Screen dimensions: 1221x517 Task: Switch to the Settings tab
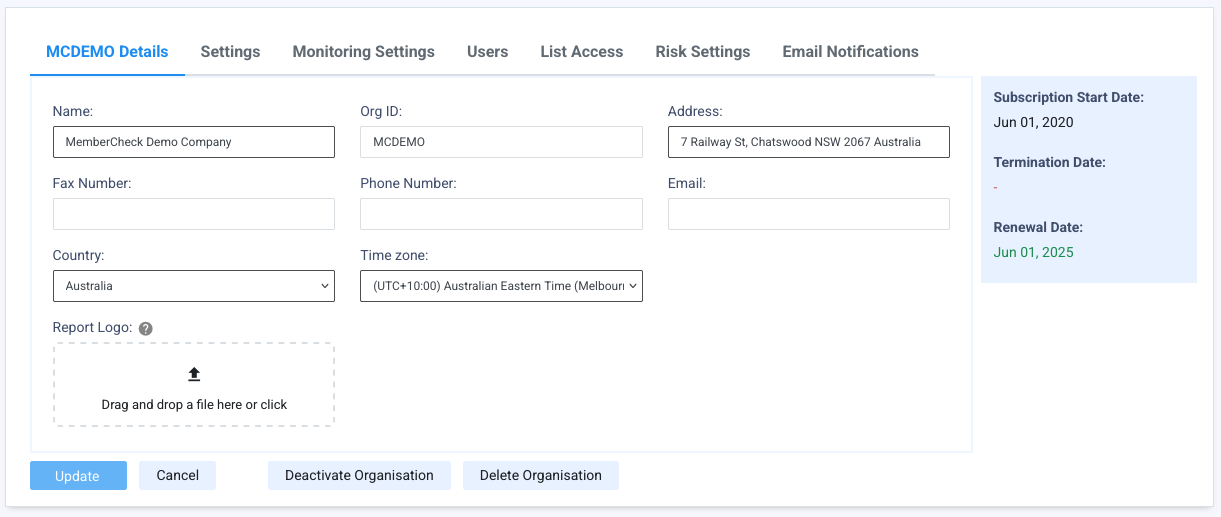230,52
